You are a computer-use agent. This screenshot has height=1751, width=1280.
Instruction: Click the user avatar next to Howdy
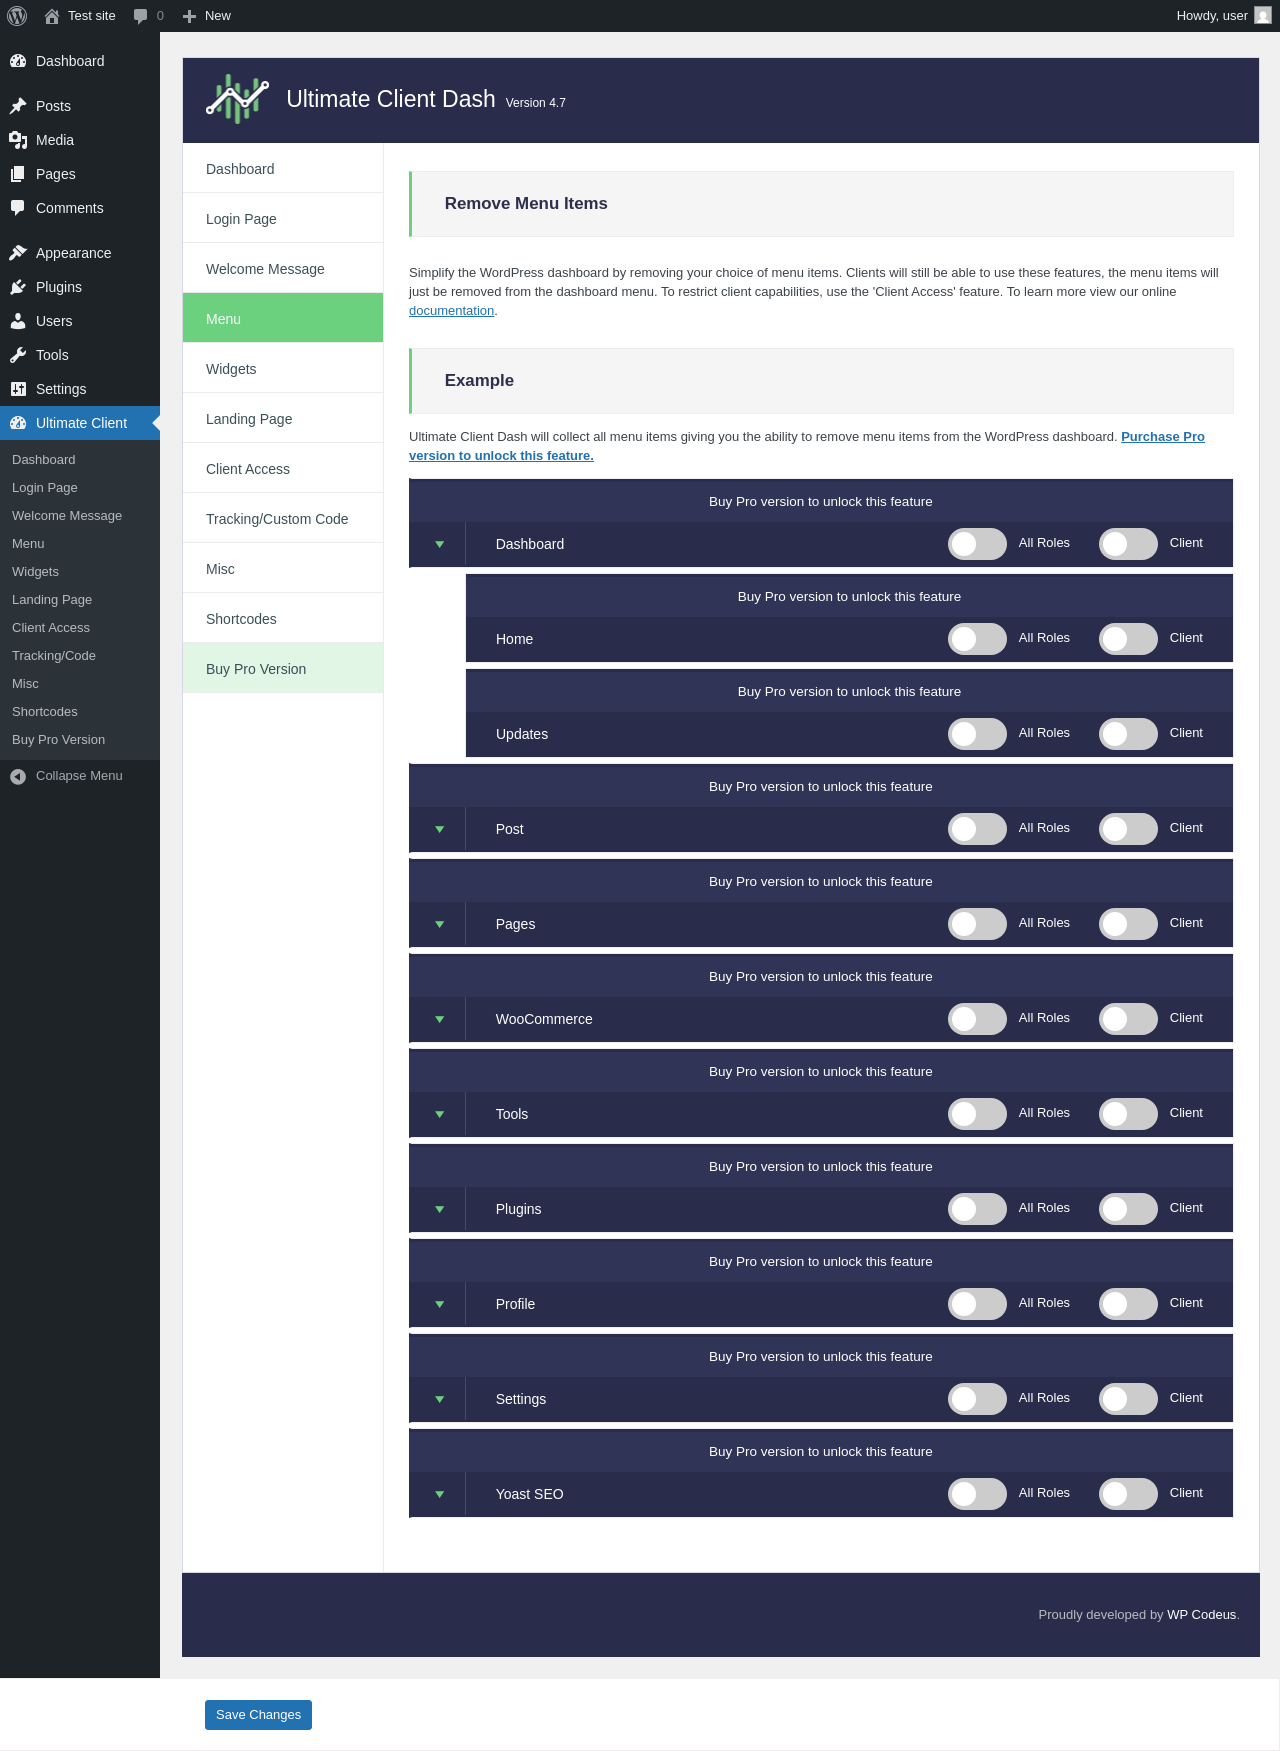tap(1263, 16)
